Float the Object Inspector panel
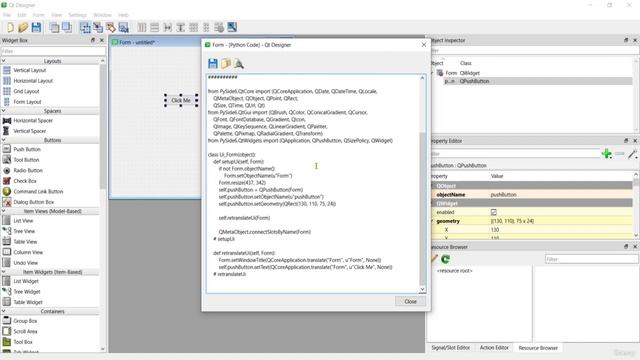This screenshot has width=640, height=360. point(626,40)
